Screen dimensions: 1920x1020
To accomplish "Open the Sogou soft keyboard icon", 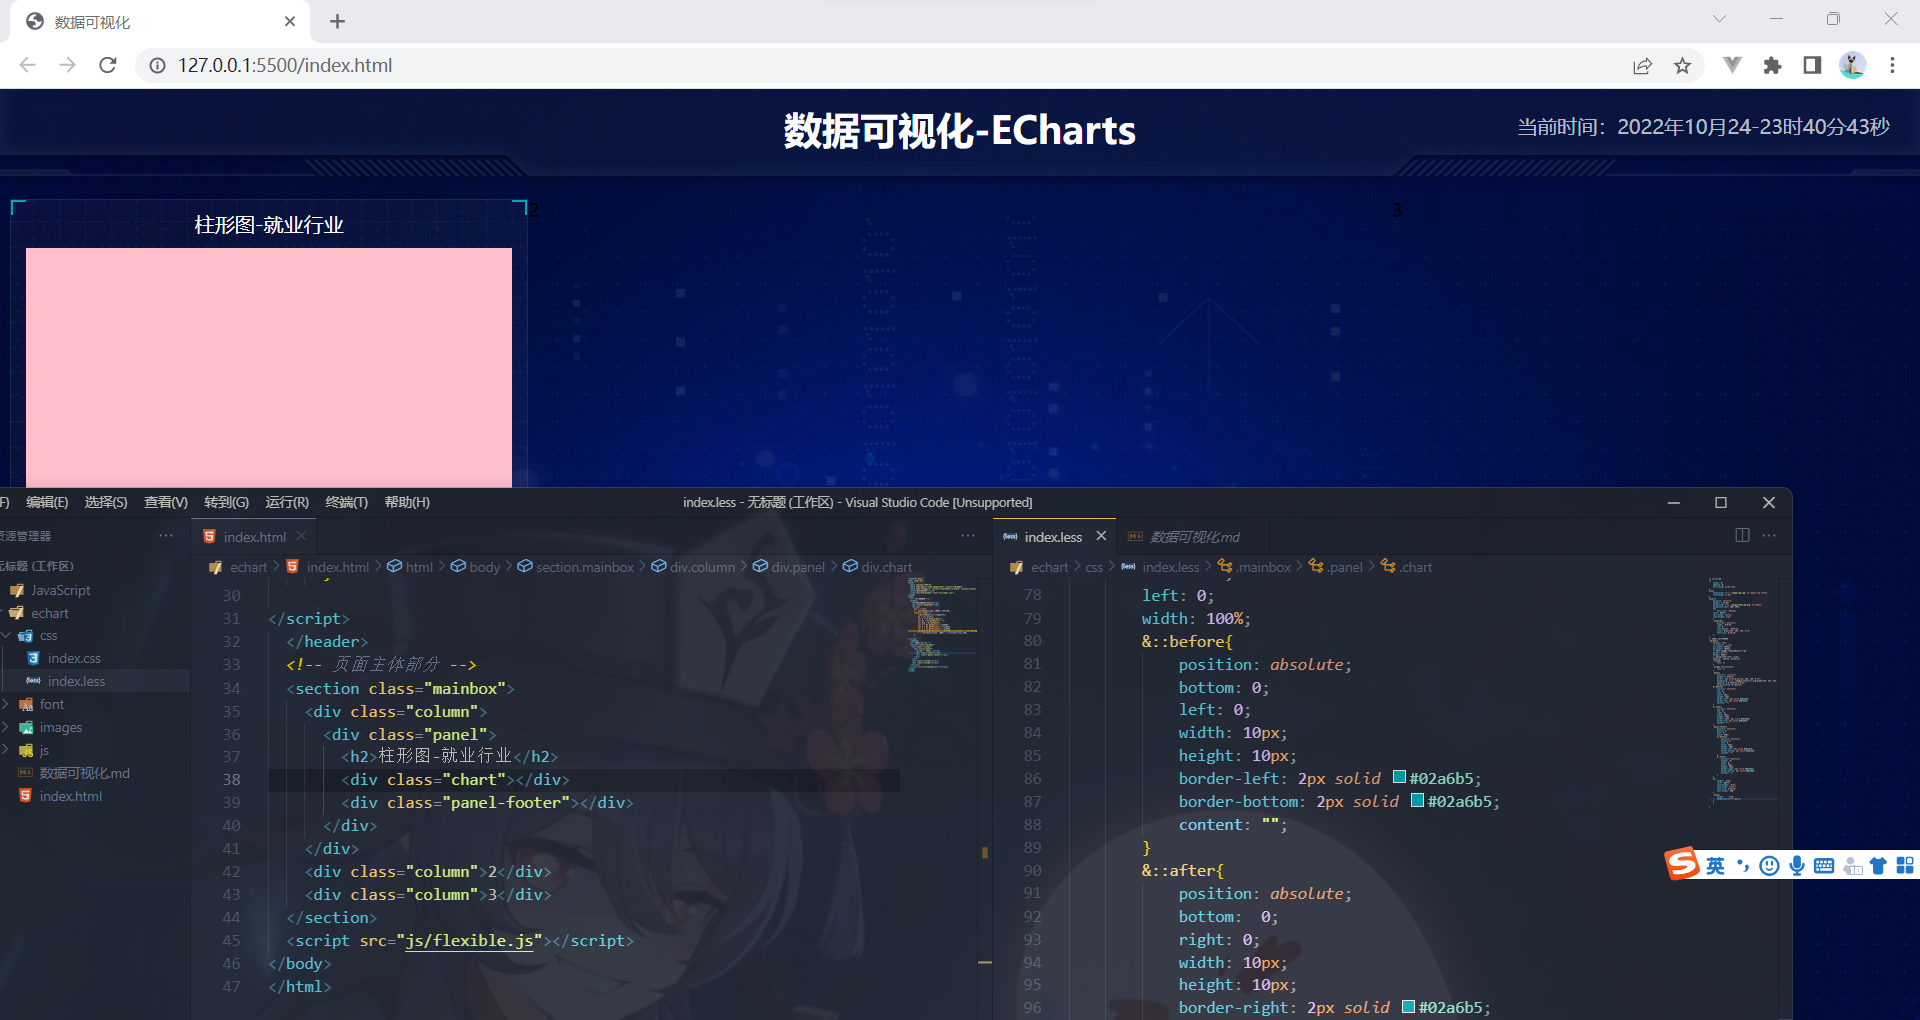I will click(x=1823, y=866).
